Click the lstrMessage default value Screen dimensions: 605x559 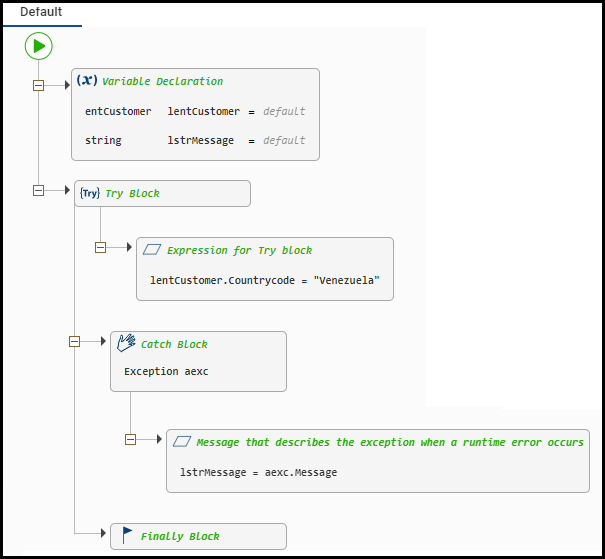coord(284,140)
